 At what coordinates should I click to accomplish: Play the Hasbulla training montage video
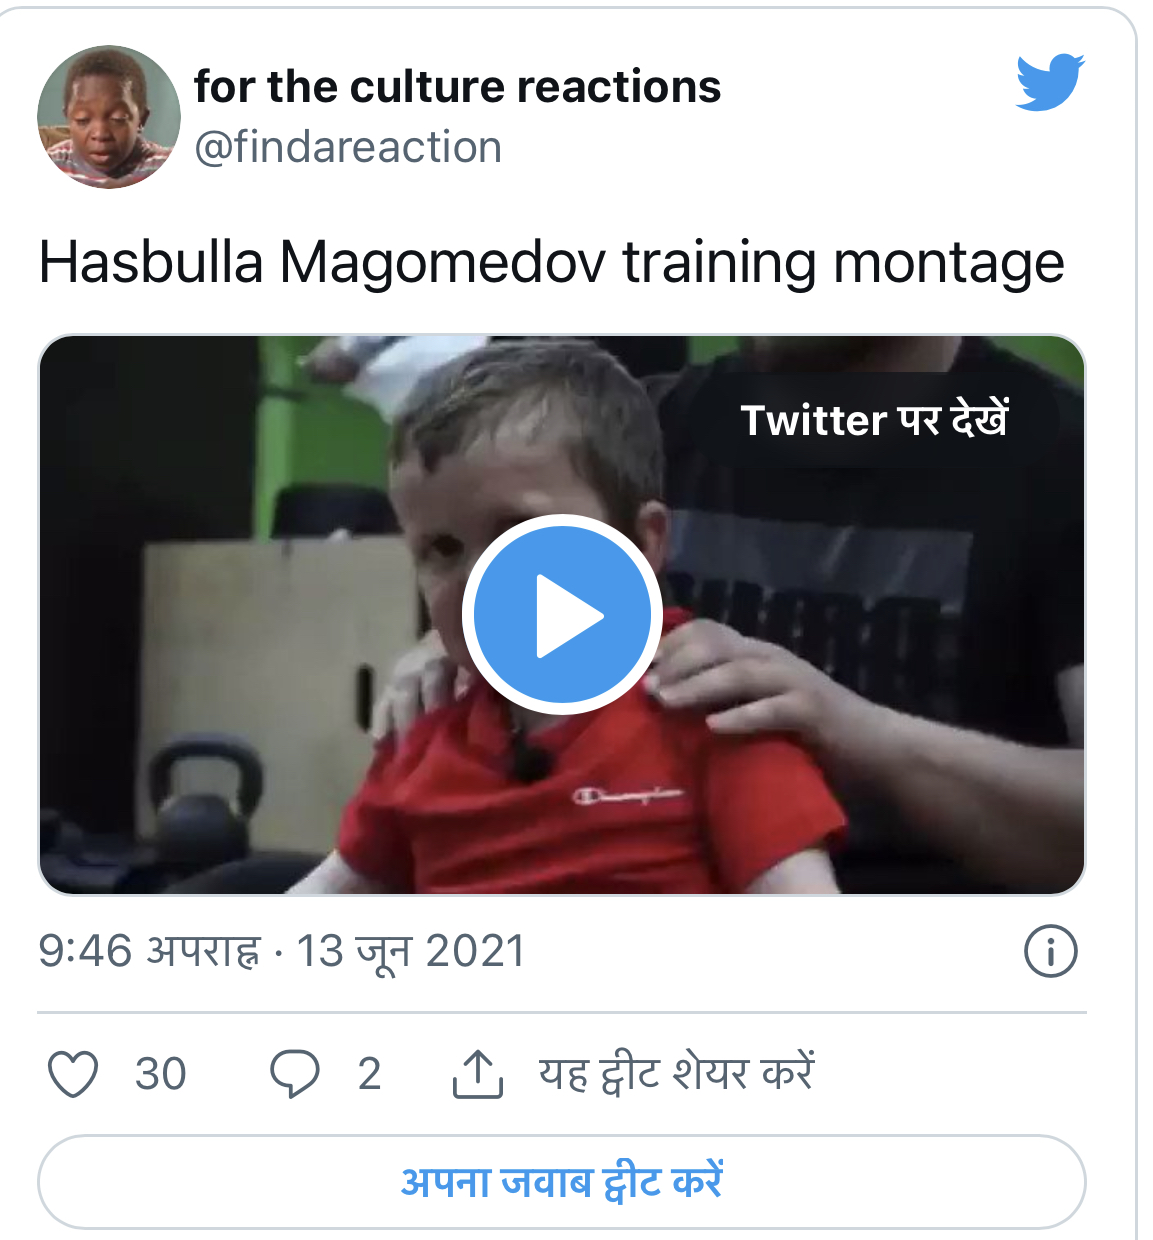pyautogui.click(x=562, y=614)
